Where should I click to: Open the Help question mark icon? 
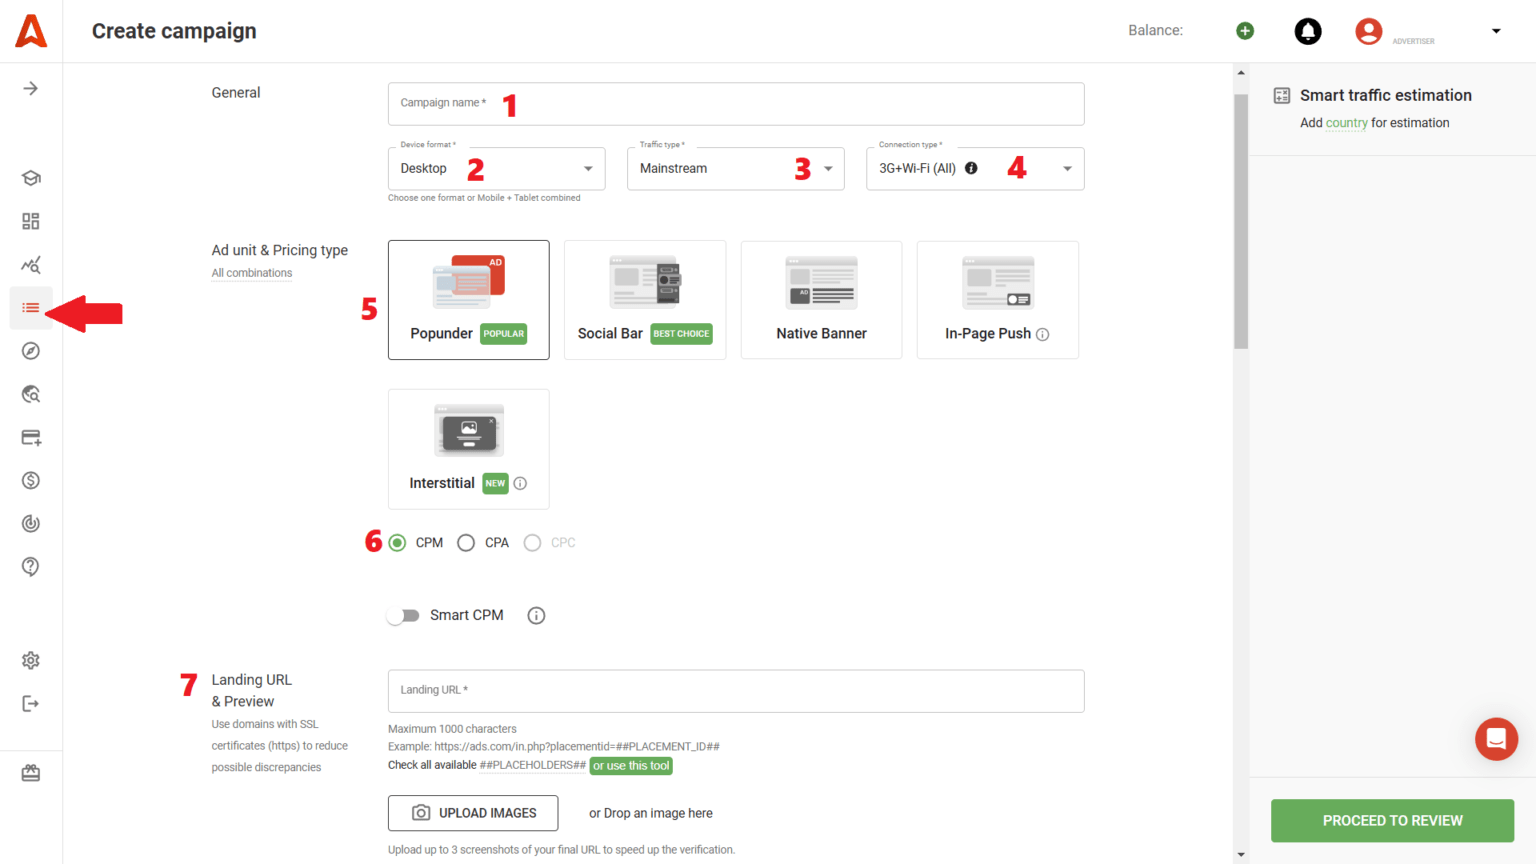[x=30, y=566]
